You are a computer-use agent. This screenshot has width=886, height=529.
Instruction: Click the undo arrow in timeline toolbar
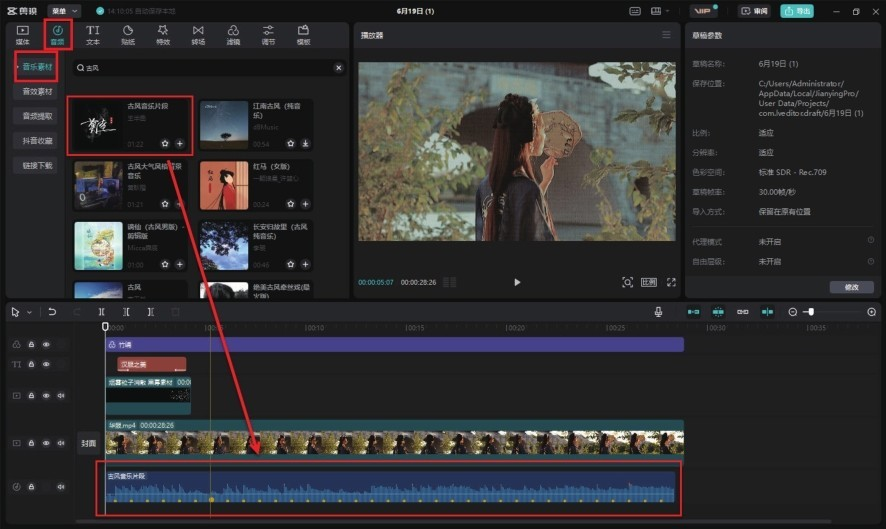[52, 312]
